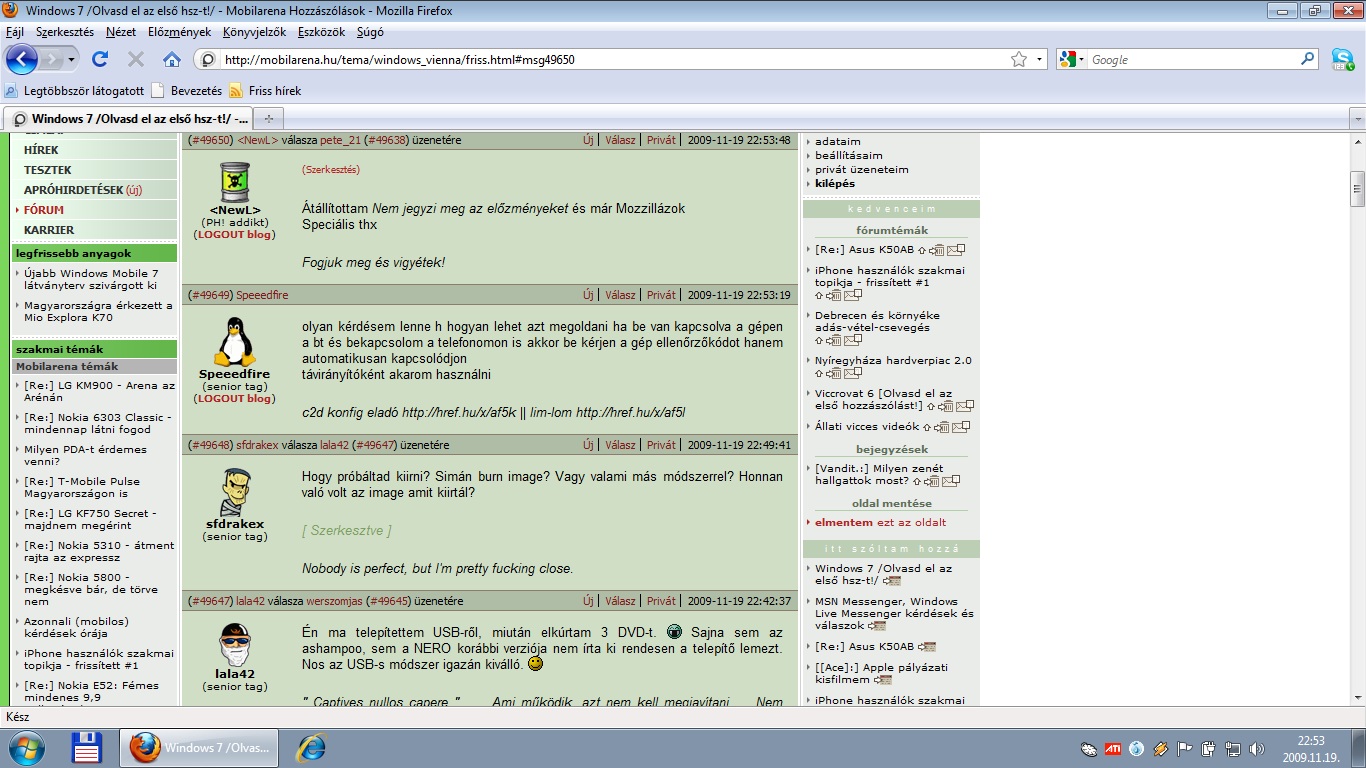Screen dimensions: 1366x768
Task: Click the envelope icon next to Asus K50AB
Action: pos(956,250)
